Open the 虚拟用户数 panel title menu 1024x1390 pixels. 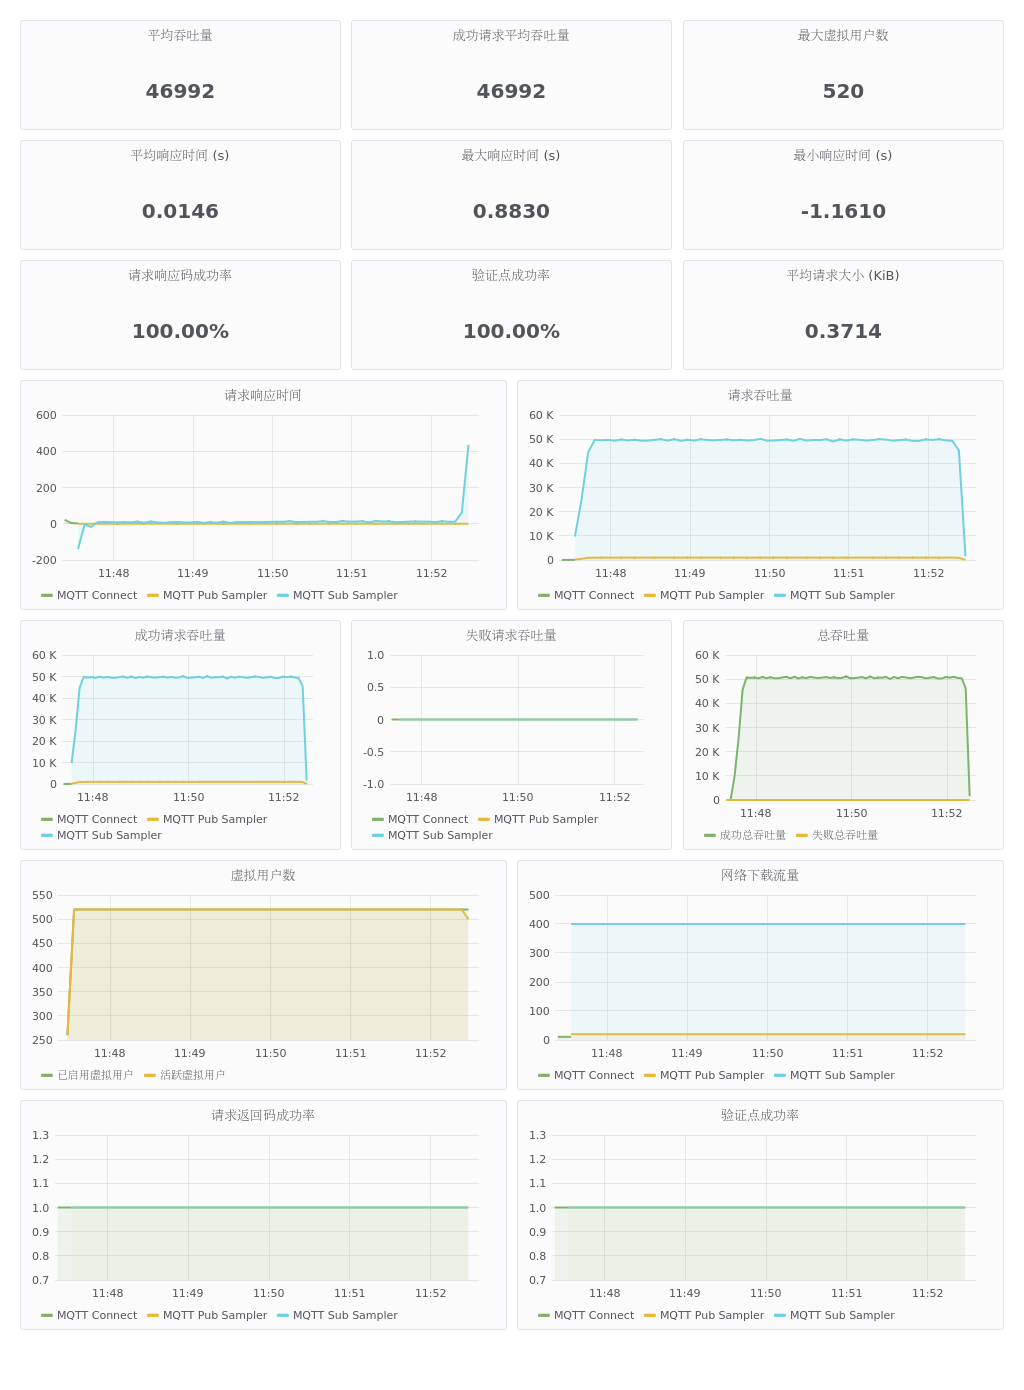(x=263, y=875)
